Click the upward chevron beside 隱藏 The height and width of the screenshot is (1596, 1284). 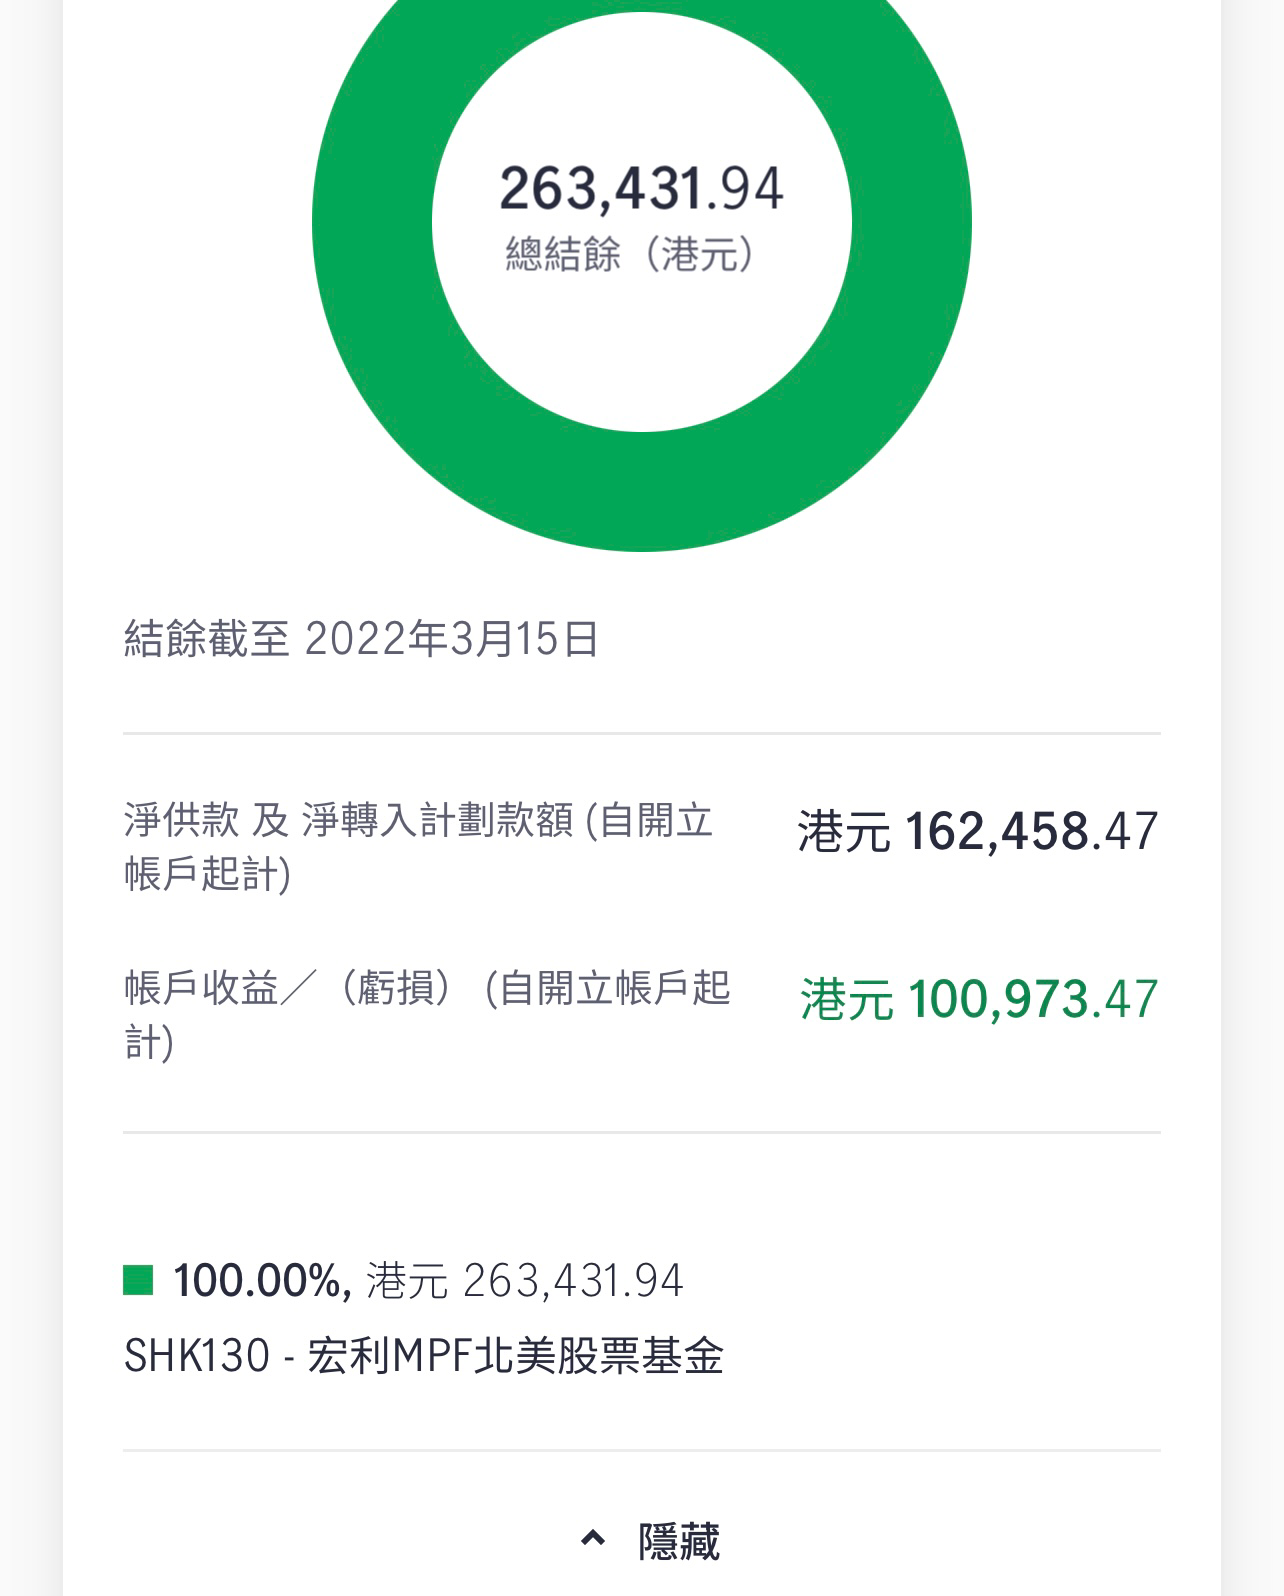(593, 1540)
